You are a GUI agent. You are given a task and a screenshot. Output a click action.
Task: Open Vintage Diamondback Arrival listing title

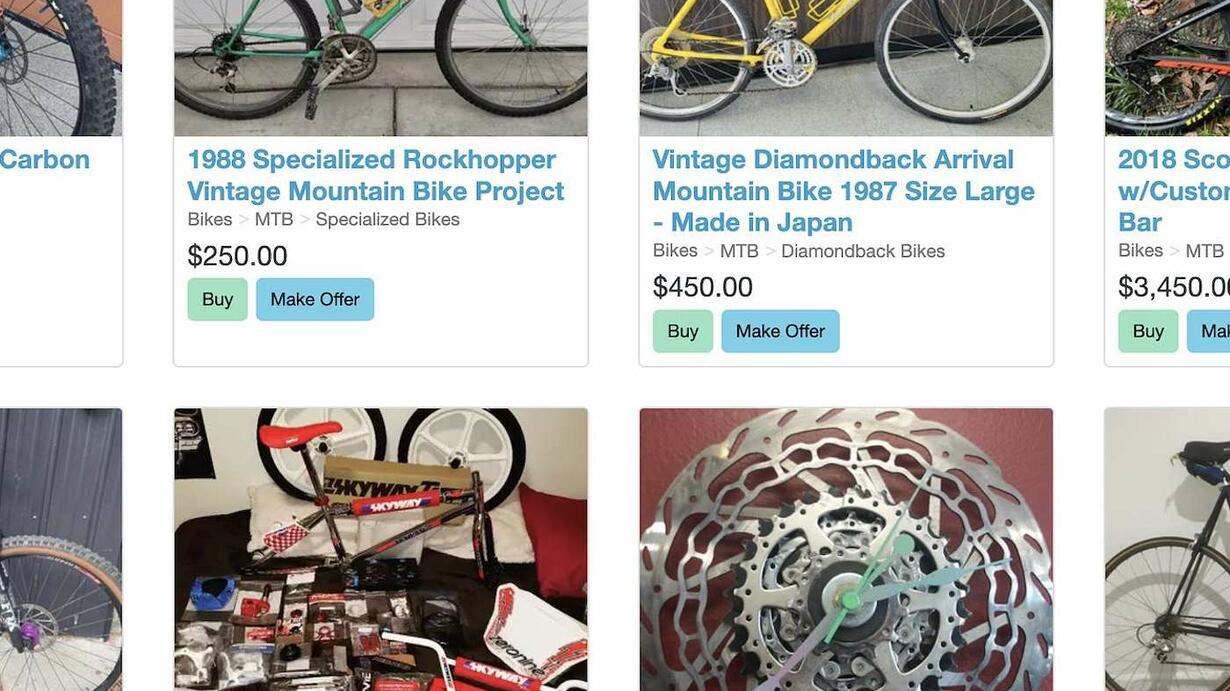844,191
